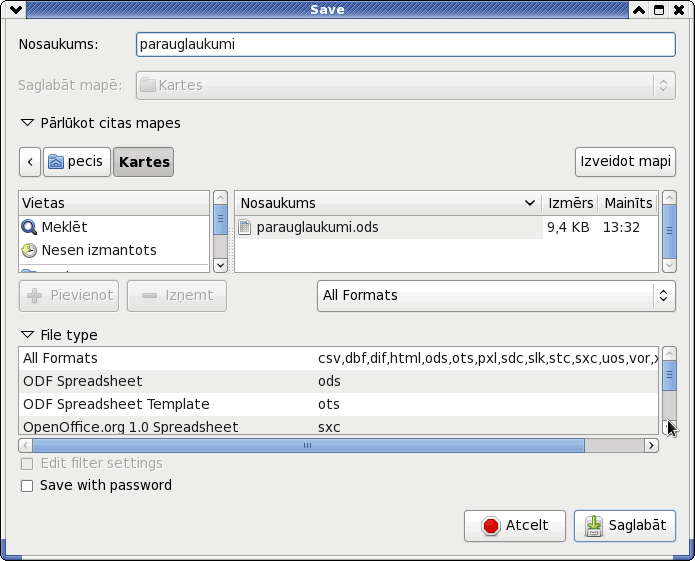Viewport: 695px width, 561px height.
Task: Maximize the Save dialog window
Action: (659, 10)
